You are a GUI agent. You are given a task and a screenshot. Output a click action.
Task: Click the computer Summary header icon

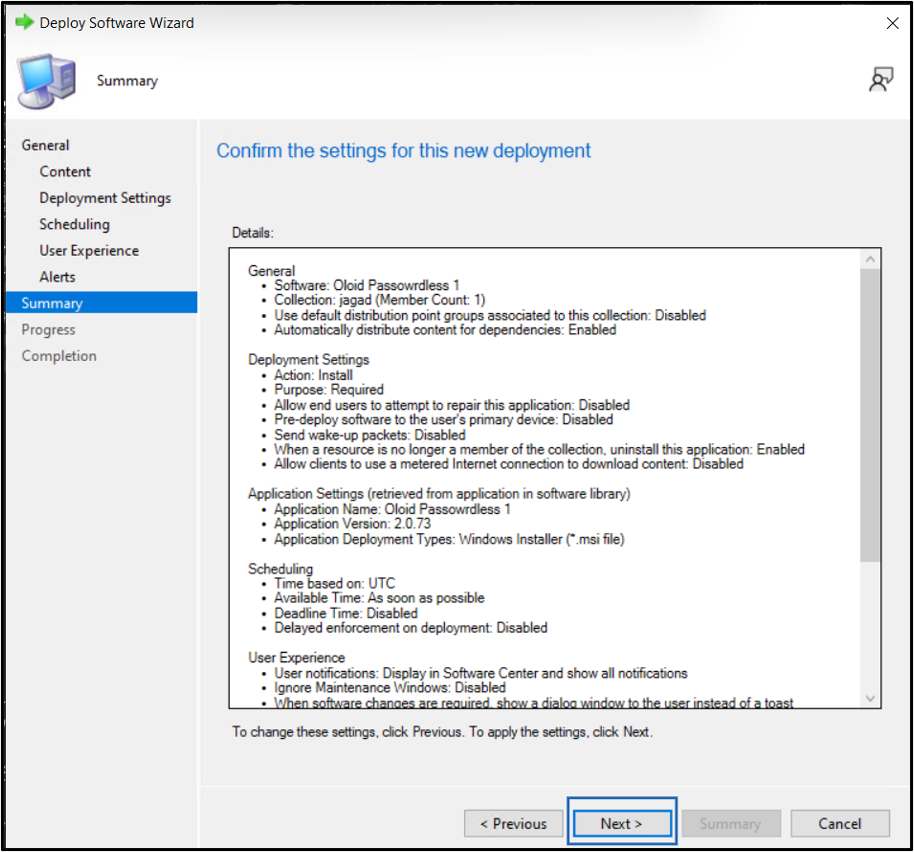pyautogui.click(x=47, y=81)
